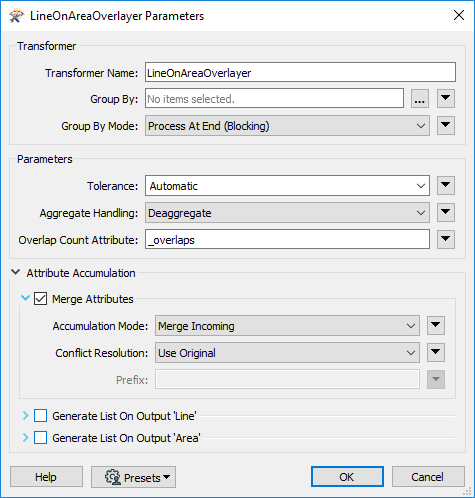475x498 pixels.
Task: Click arrow menu beside Aggregate Handling
Action: click(x=446, y=213)
